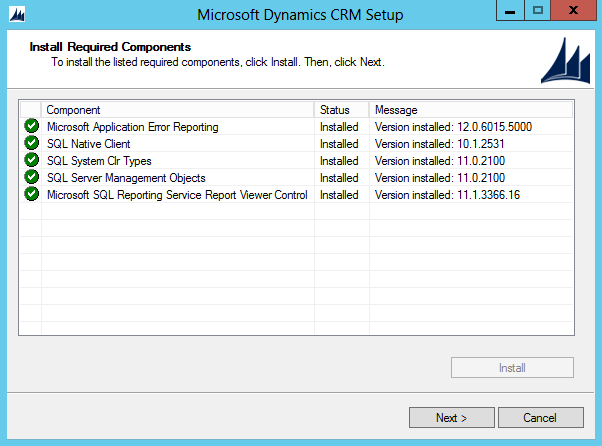Click version message 10.1.2531
602x446 pixels.
point(439,144)
